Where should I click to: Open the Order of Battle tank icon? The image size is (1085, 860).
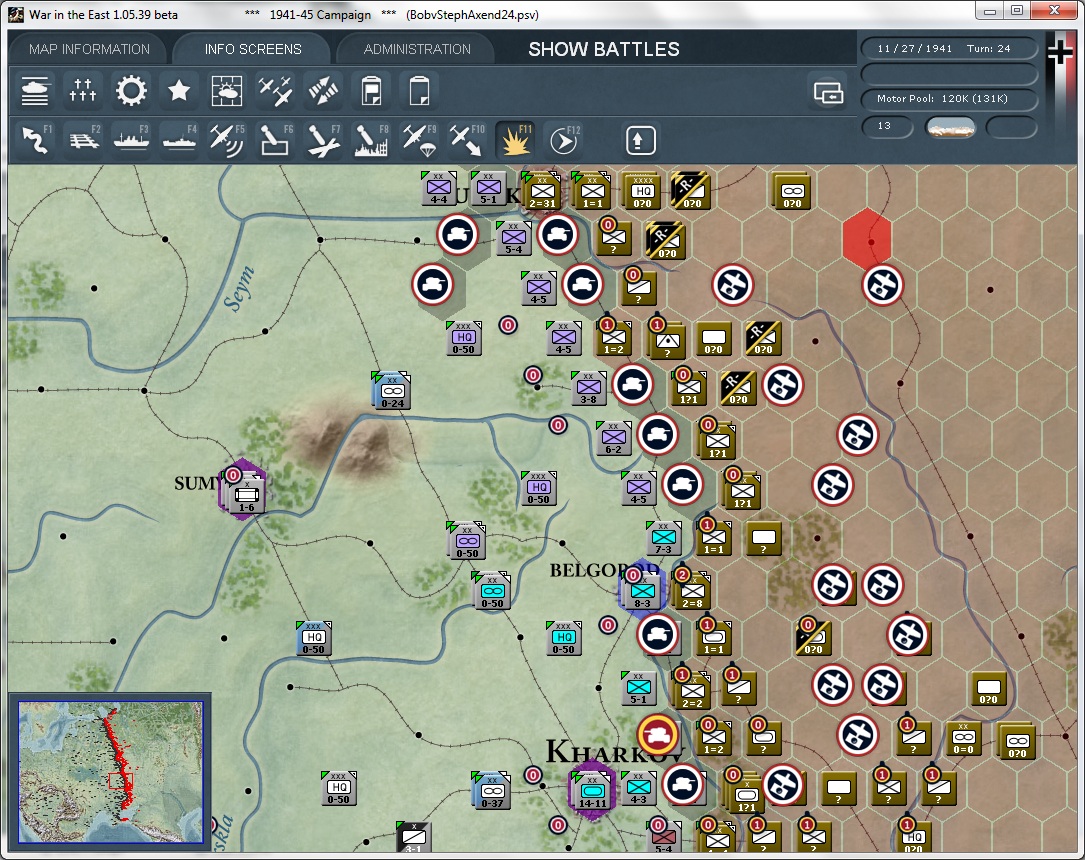point(35,91)
